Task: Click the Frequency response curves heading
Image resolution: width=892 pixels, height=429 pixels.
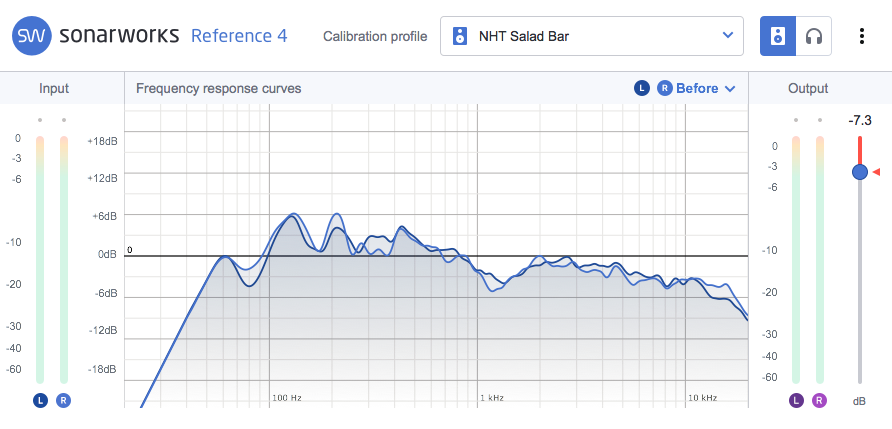Action: (218, 88)
